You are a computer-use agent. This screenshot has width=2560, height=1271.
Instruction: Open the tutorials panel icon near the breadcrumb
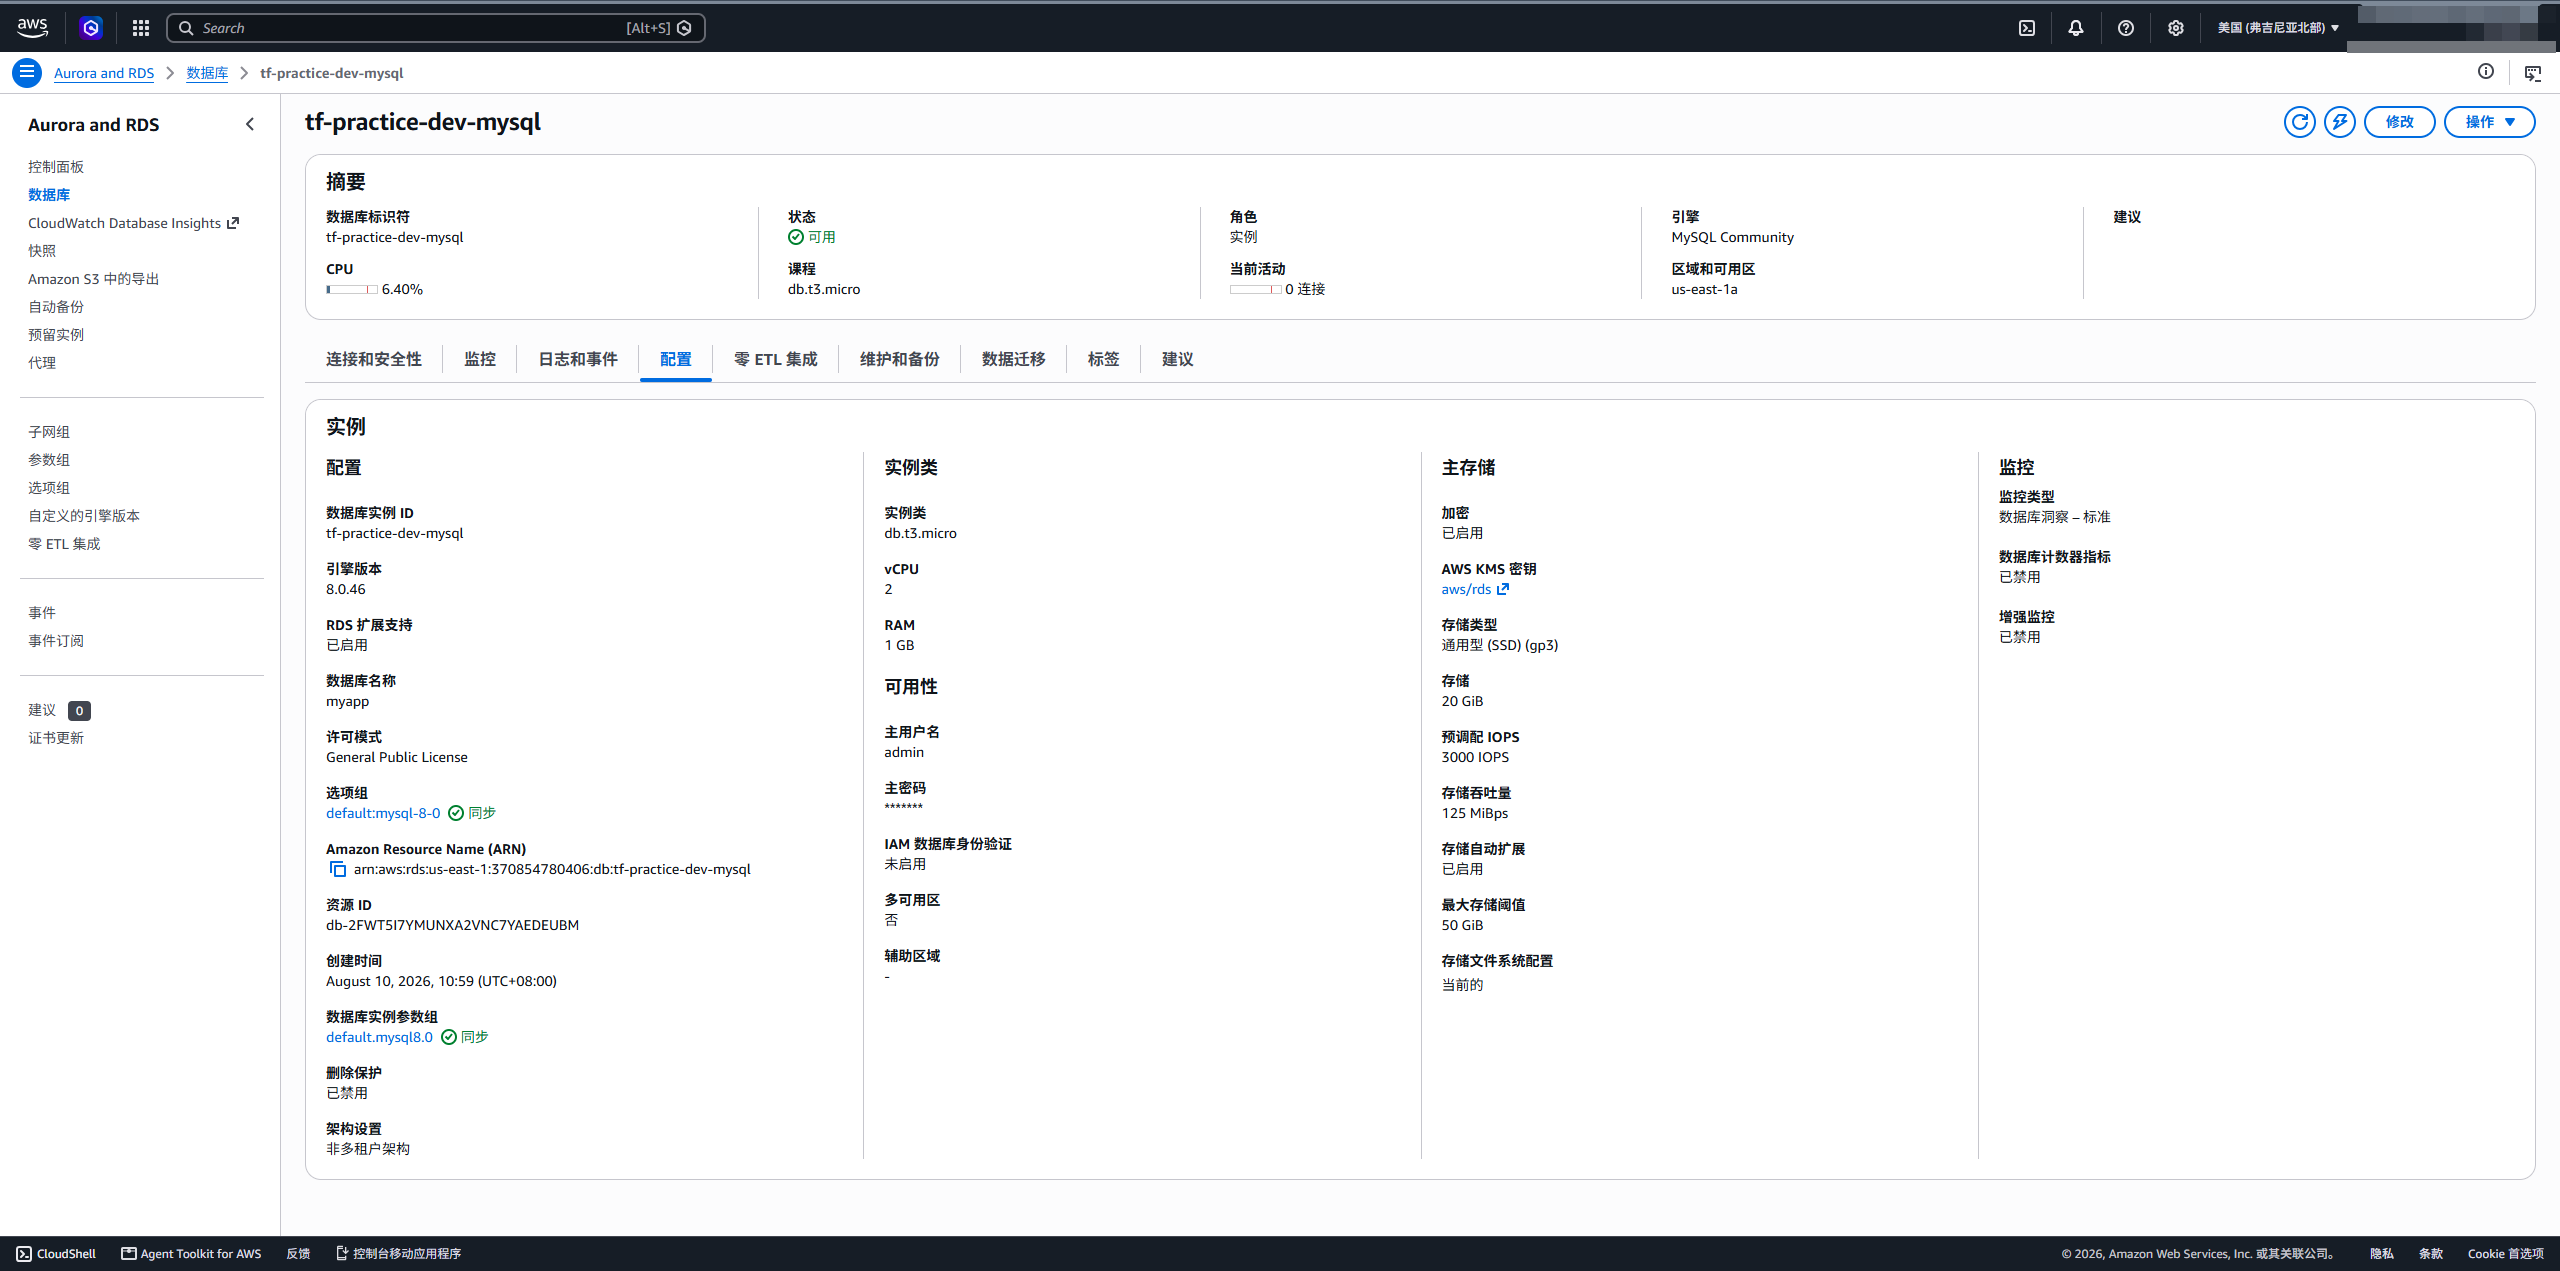click(x=2533, y=73)
